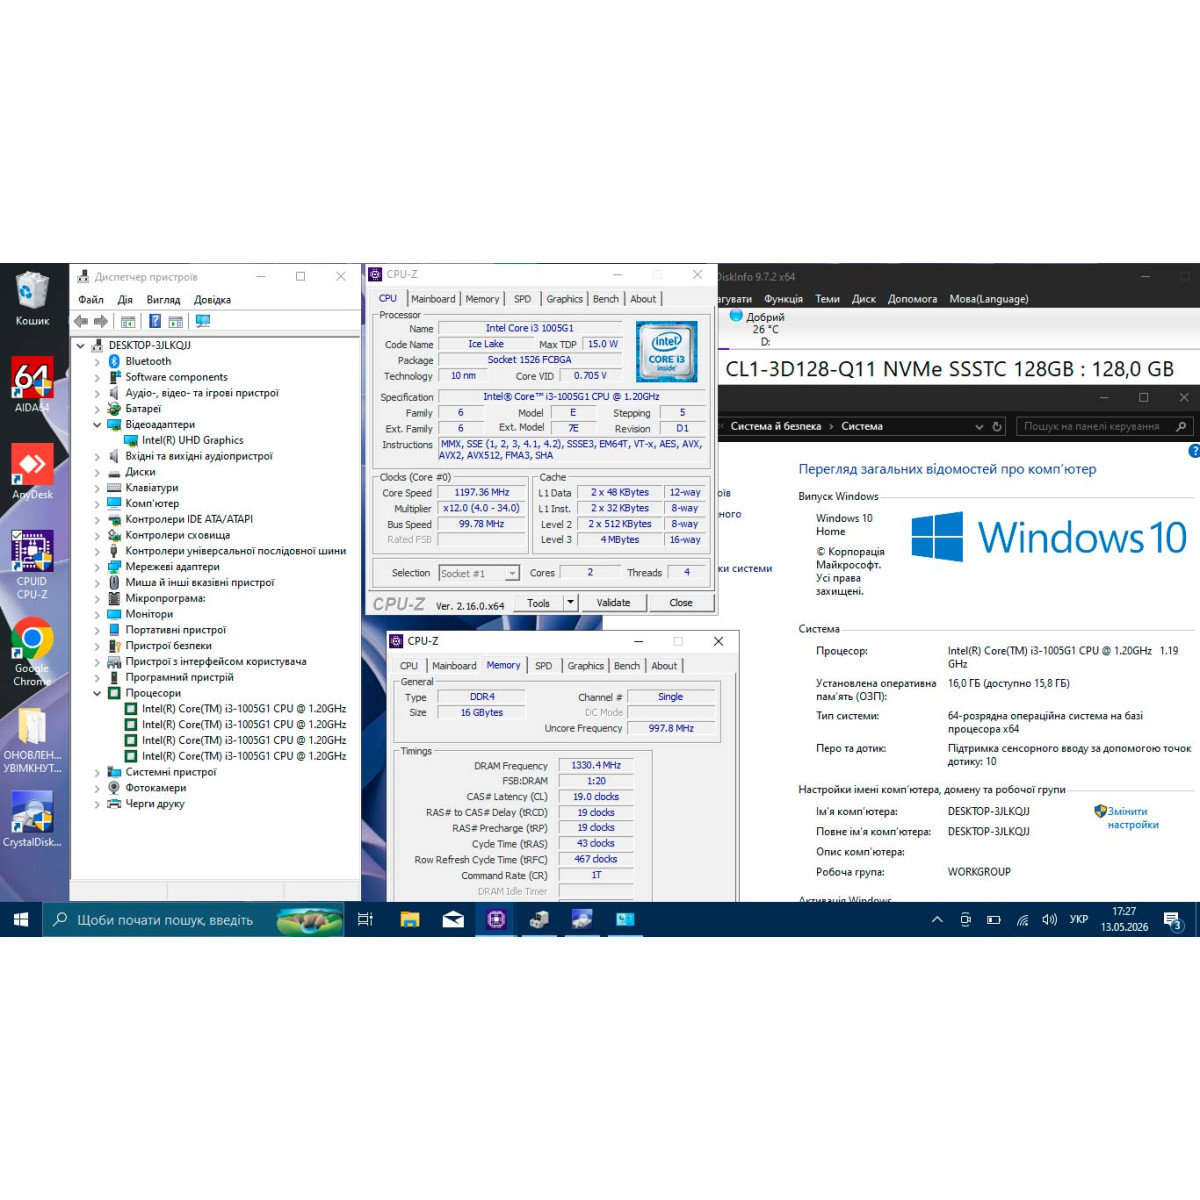Click the Back arrow in Device Manager toolbar
This screenshot has width=1200, height=1200.
click(x=81, y=321)
